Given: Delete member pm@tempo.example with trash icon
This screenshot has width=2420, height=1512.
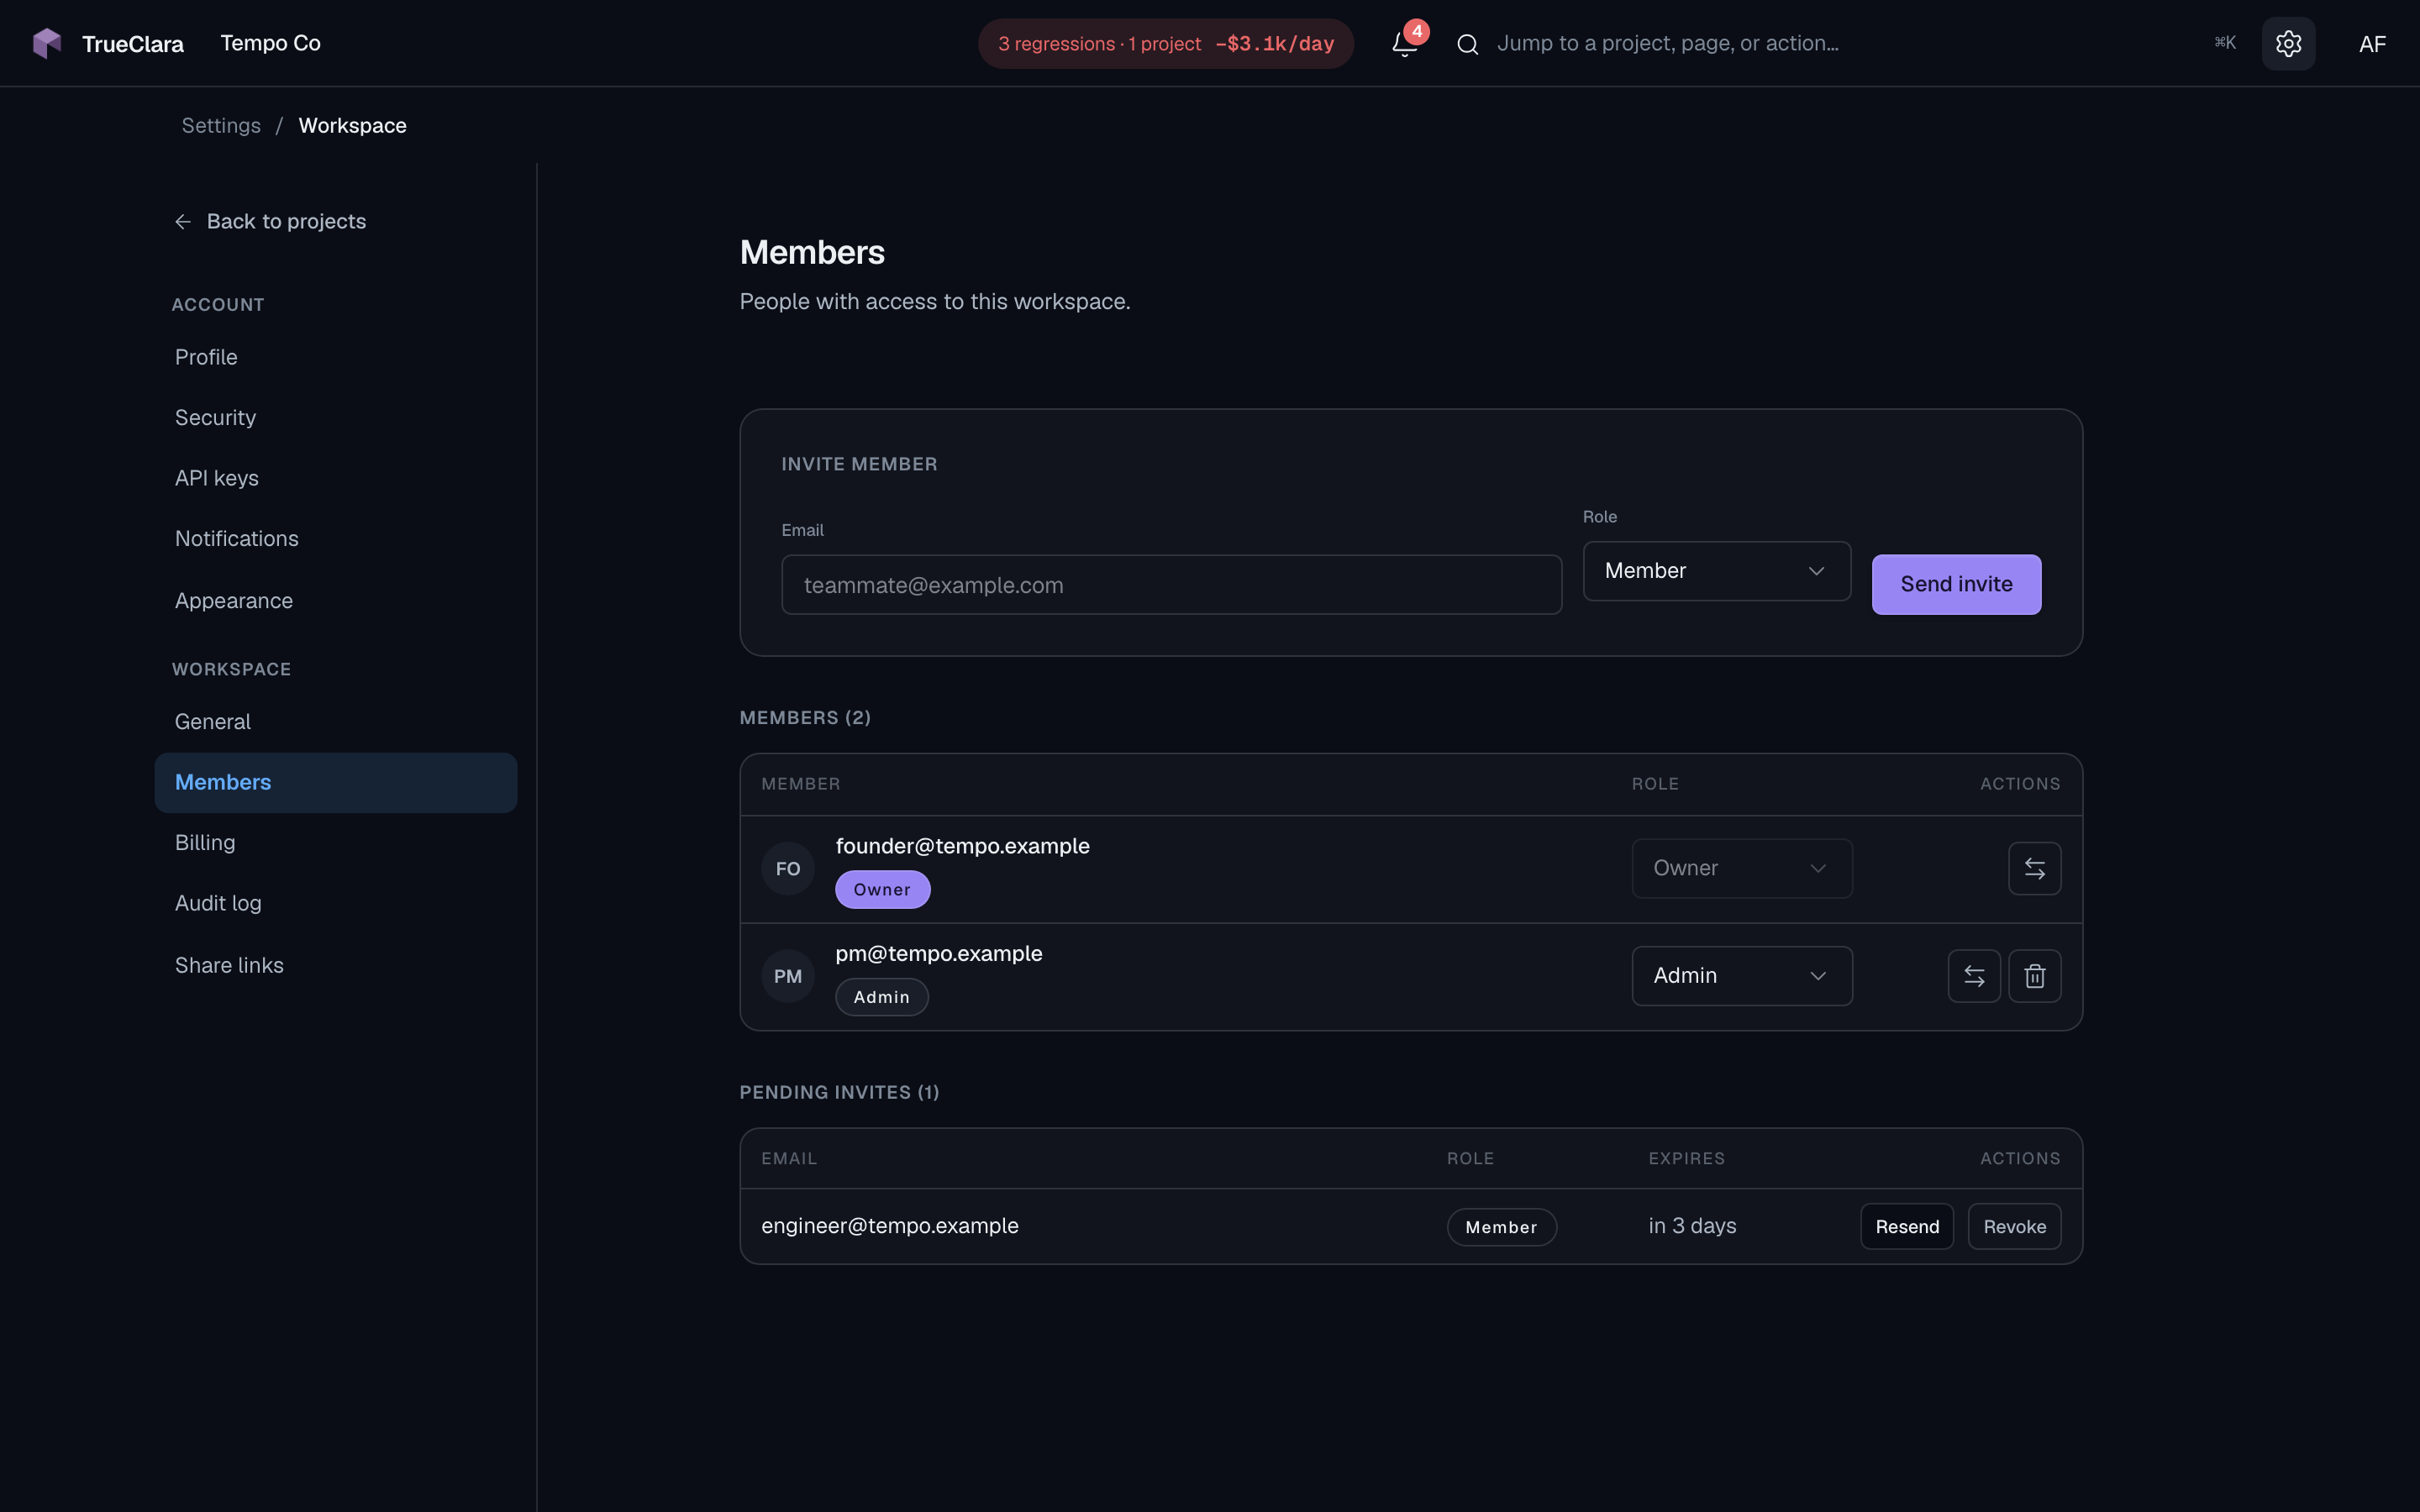Looking at the screenshot, I should click(2034, 976).
